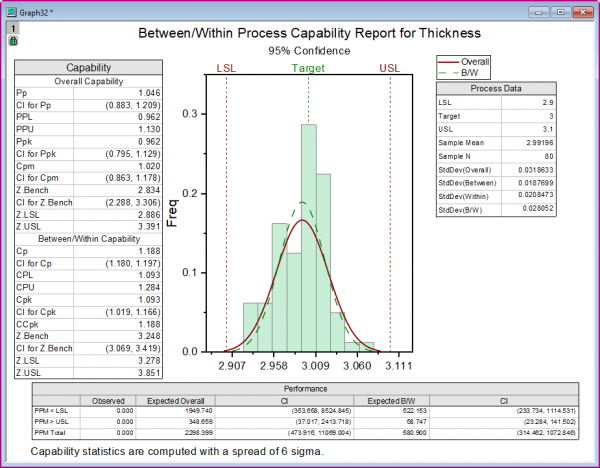Viewport: 600px width, 468px height.
Task: Select the Process Data table header
Action: (x=496, y=88)
